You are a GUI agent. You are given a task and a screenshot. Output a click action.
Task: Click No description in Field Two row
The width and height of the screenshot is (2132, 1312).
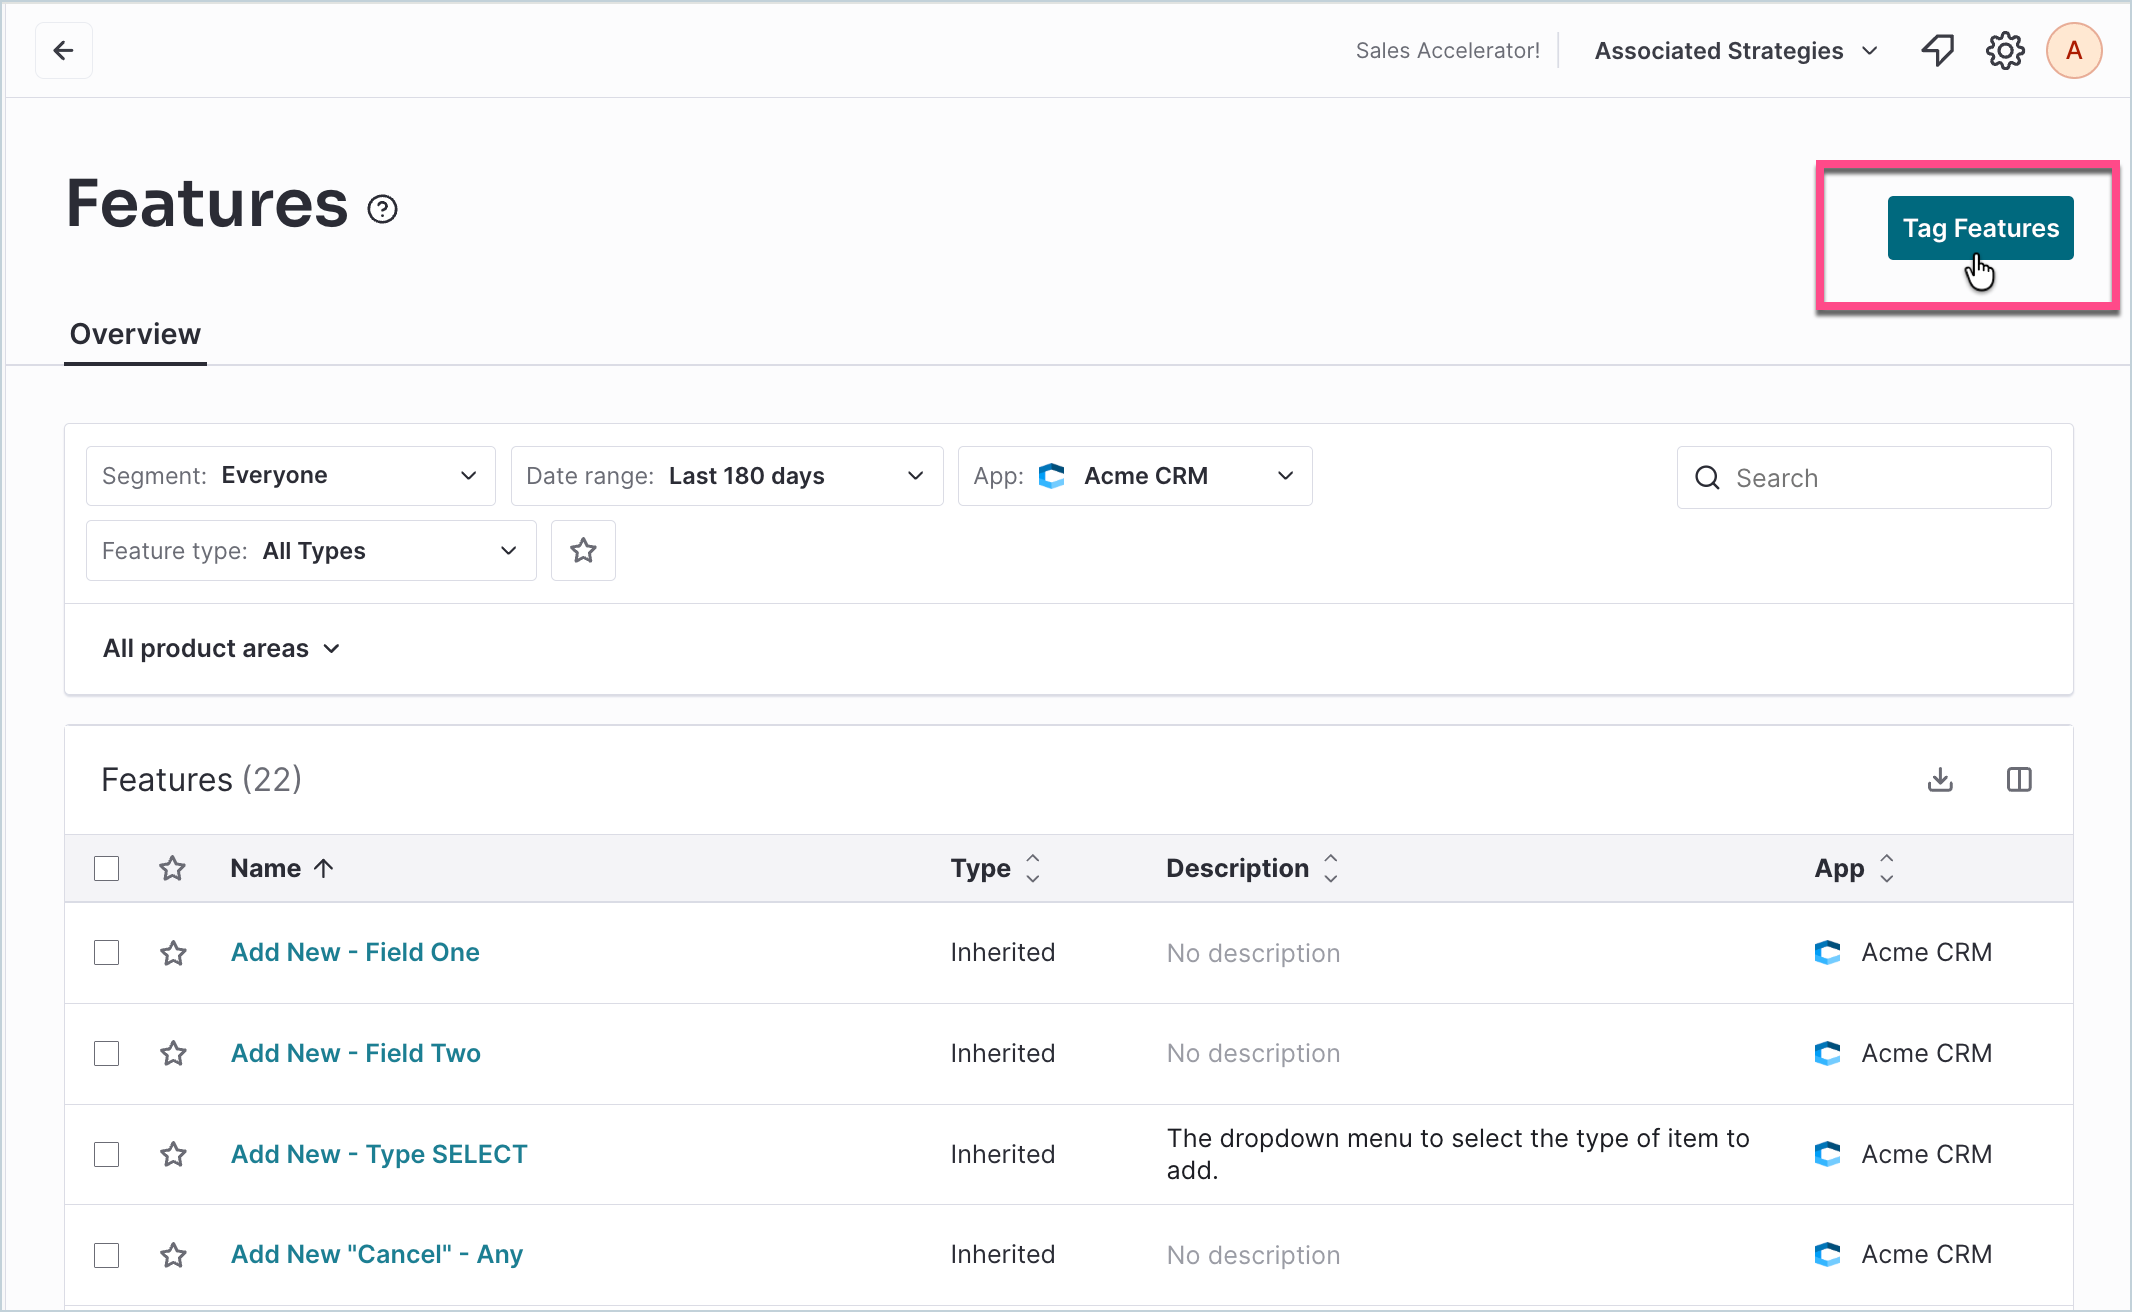click(1253, 1053)
